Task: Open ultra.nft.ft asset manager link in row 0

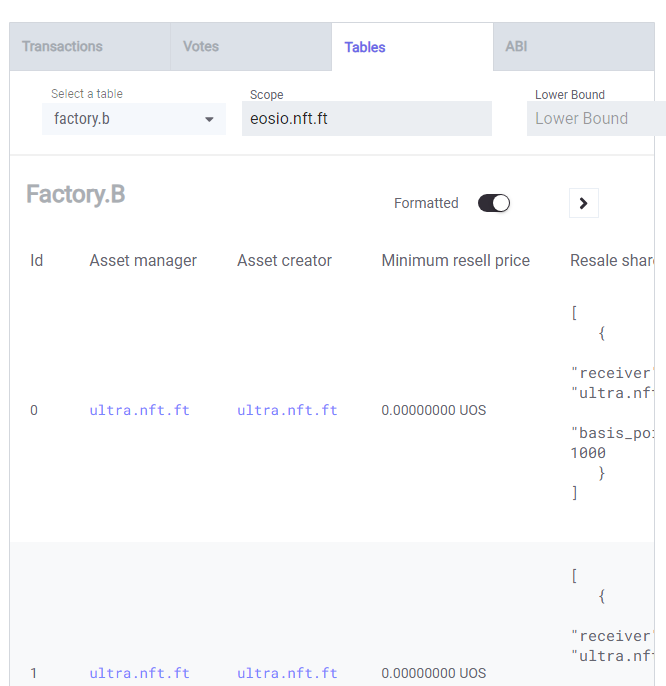Action: point(140,410)
